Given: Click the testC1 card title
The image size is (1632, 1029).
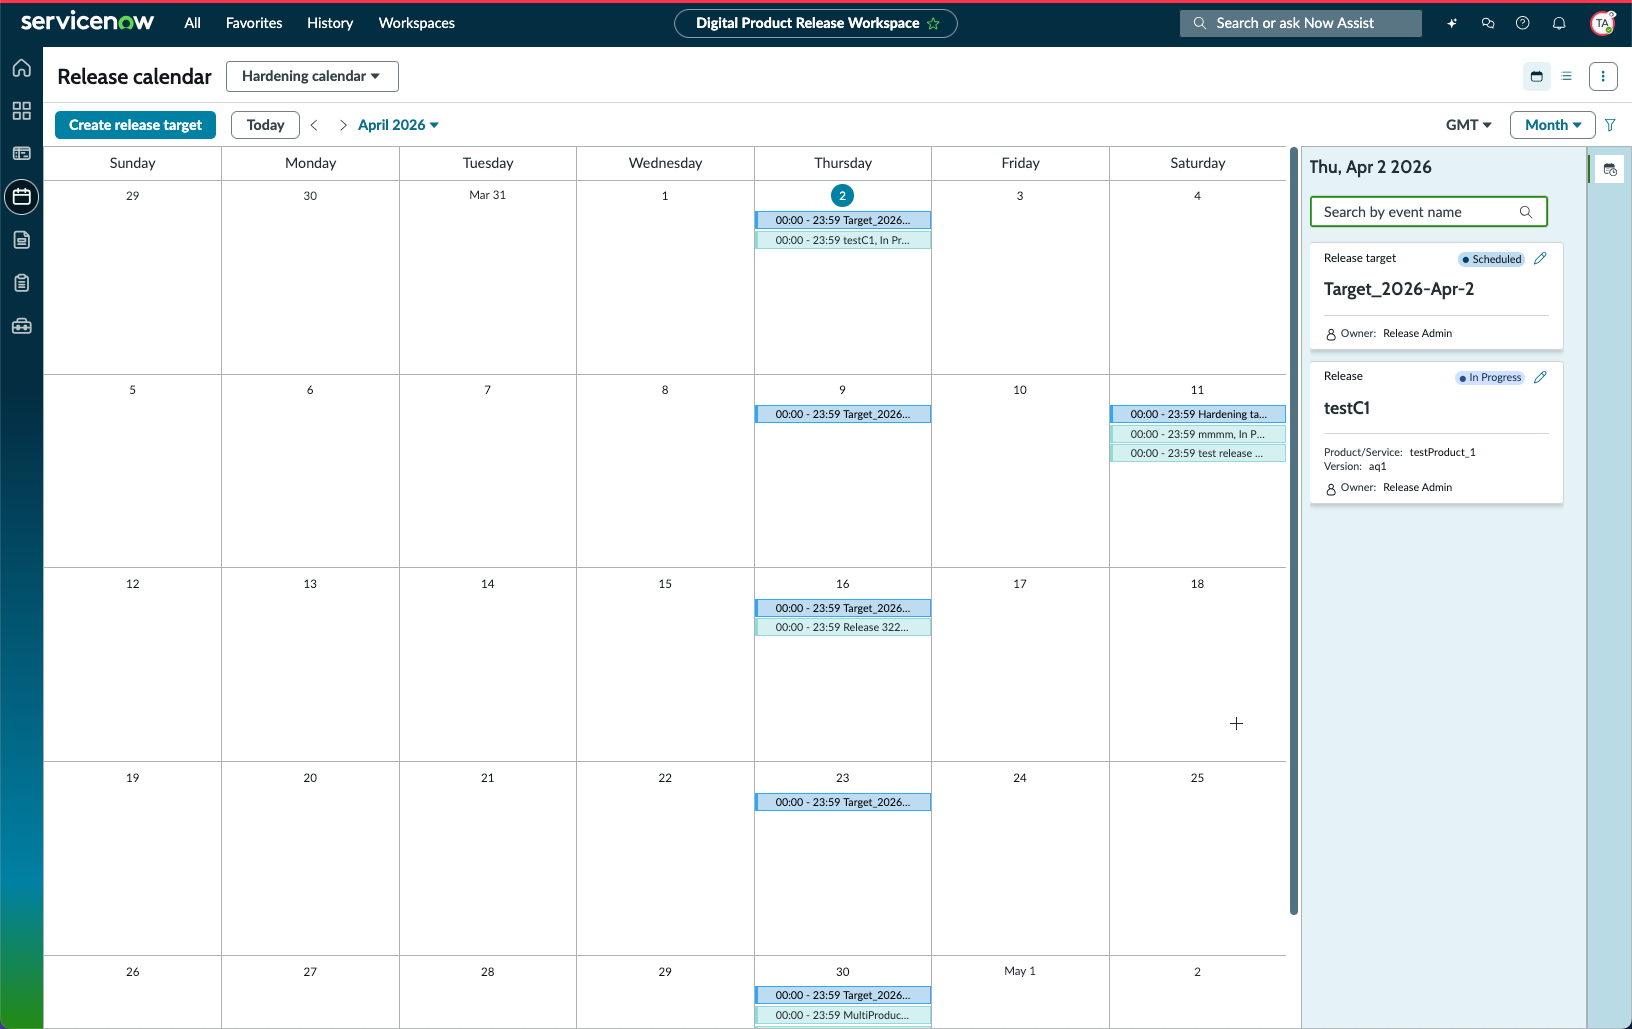Looking at the screenshot, I should [1347, 408].
